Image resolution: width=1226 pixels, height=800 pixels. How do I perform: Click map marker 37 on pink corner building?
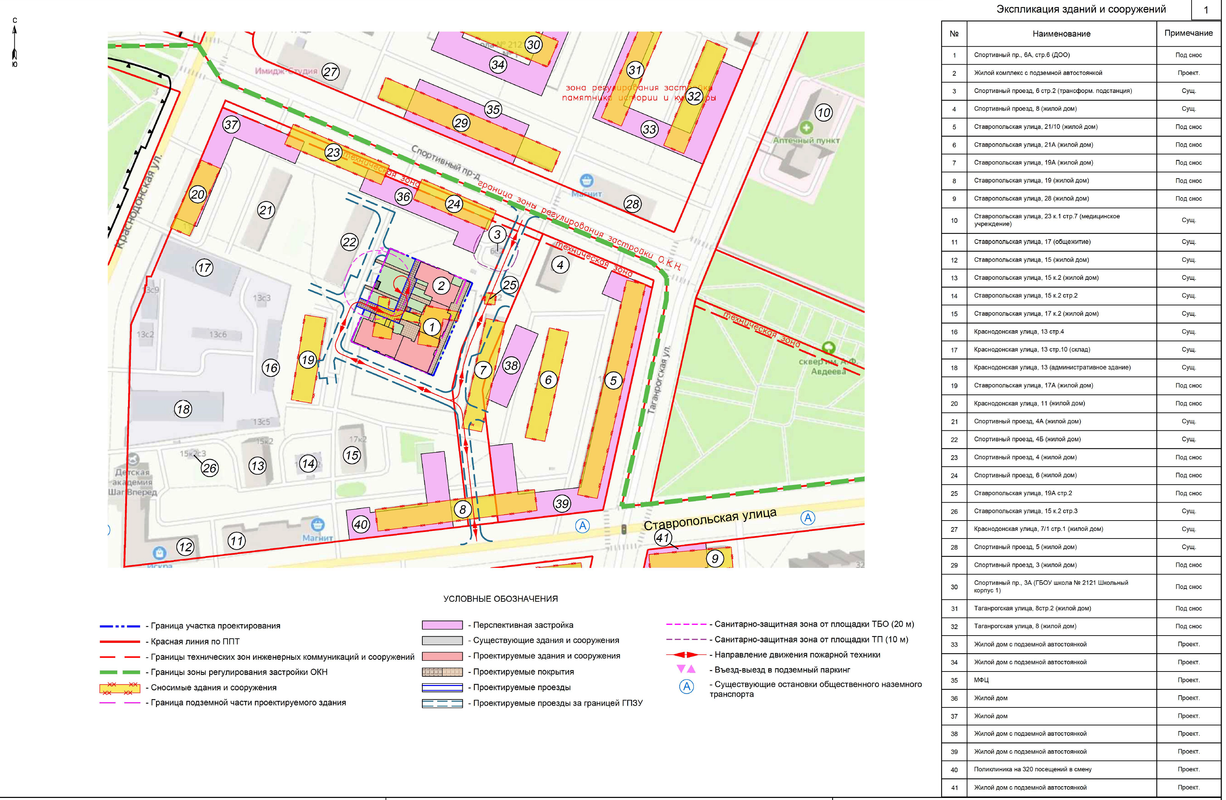232,125
